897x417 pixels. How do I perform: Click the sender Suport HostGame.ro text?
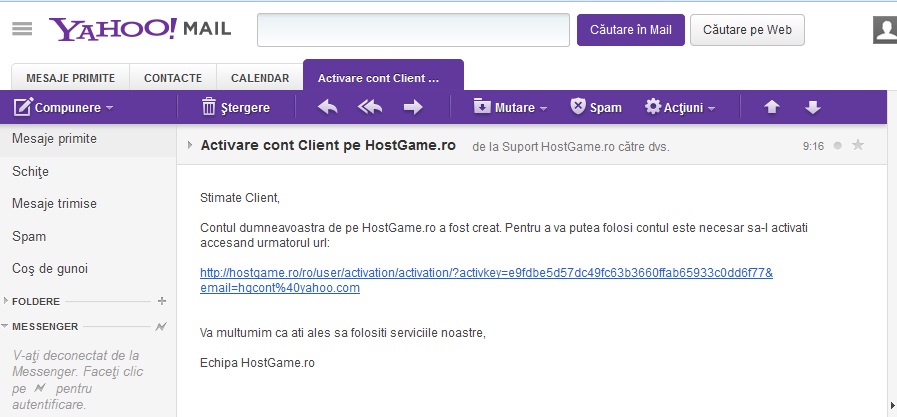click(558, 147)
